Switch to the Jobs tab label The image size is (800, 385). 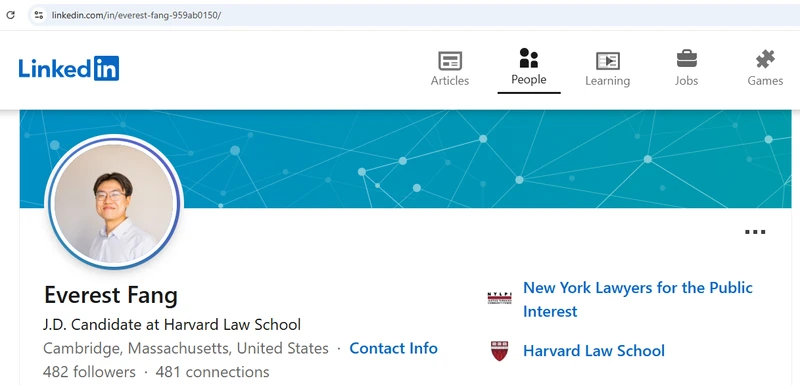pos(687,81)
